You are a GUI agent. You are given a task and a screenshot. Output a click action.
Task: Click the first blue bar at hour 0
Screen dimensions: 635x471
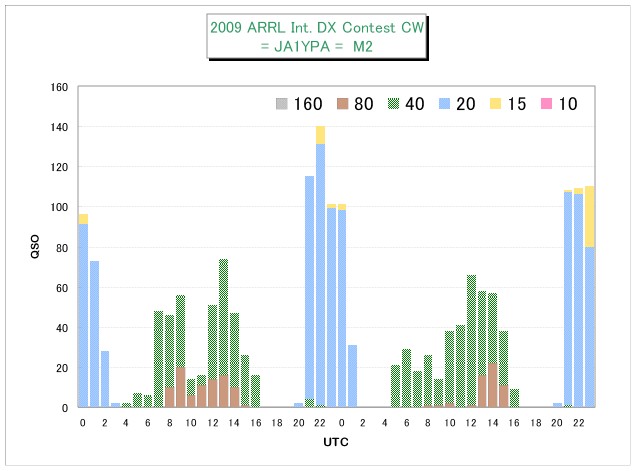(x=83, y=315)
